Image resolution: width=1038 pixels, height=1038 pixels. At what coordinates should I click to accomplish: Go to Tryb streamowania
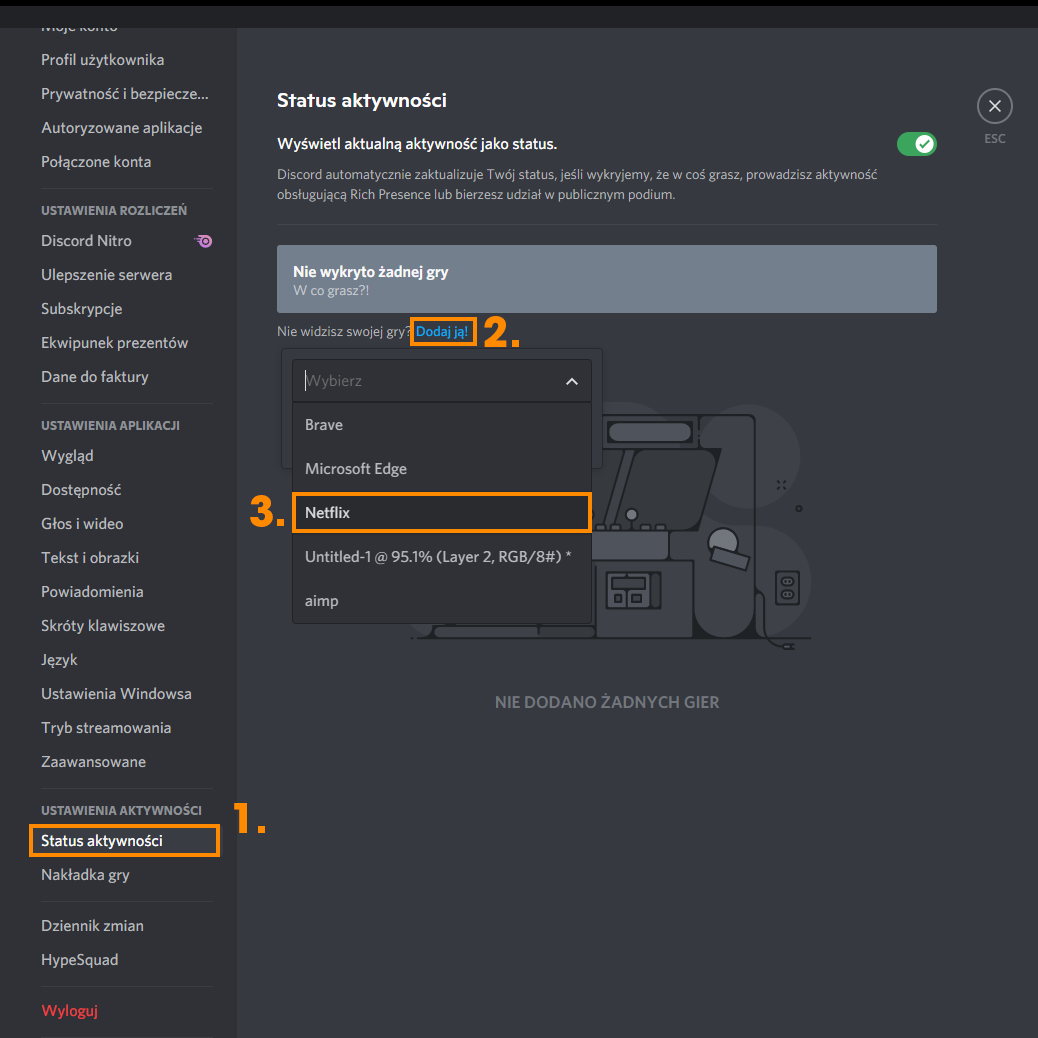click(106, 728)
